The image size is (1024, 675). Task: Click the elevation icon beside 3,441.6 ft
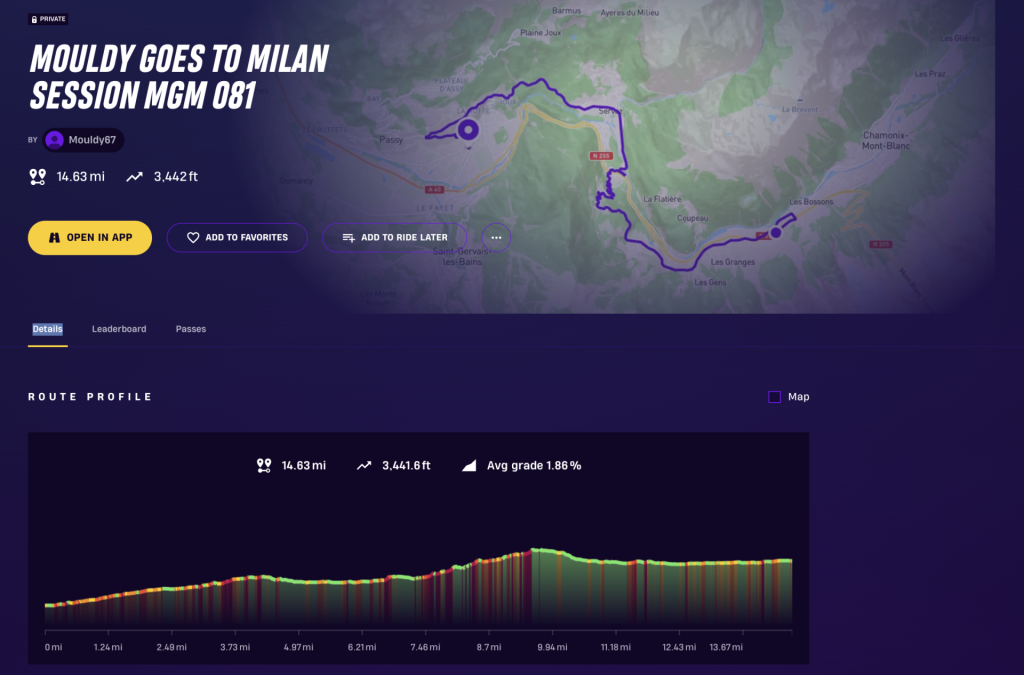pyautogui.click(x=364, y=465)
